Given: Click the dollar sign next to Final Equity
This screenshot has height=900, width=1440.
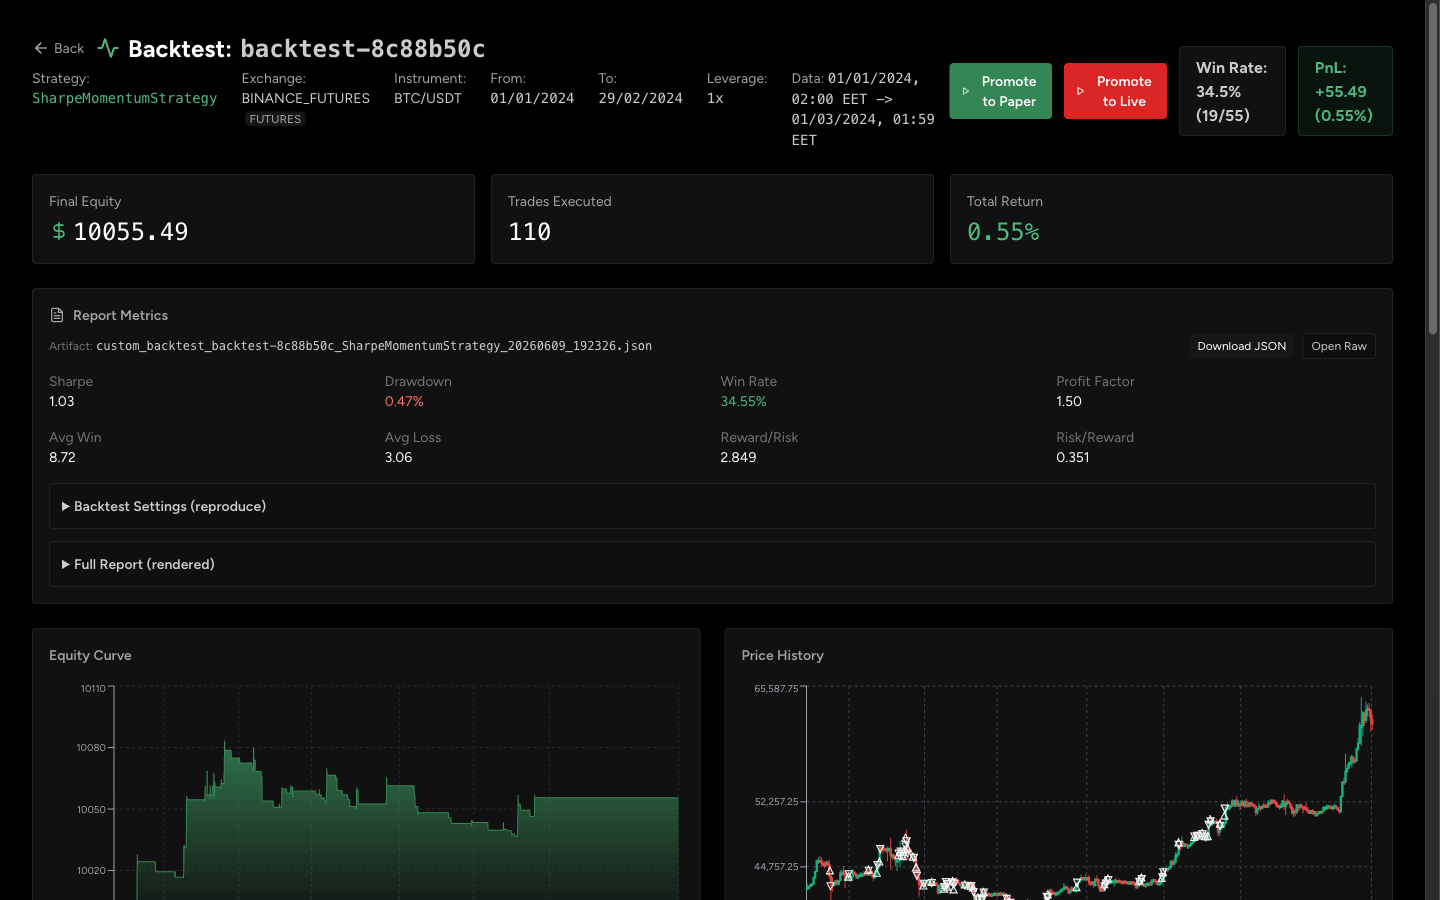Looking at the screenshot, I should pos(59,231).
